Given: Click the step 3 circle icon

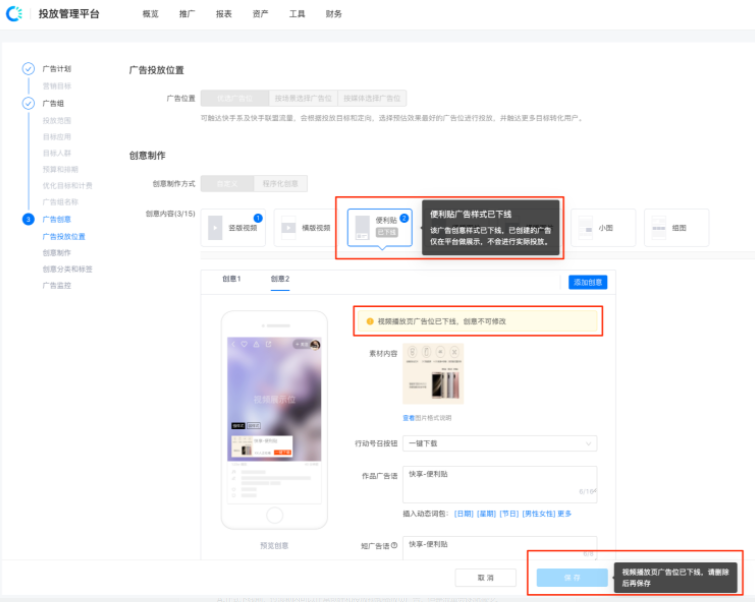Looking at the screenshot, I should tap(28, 219).
